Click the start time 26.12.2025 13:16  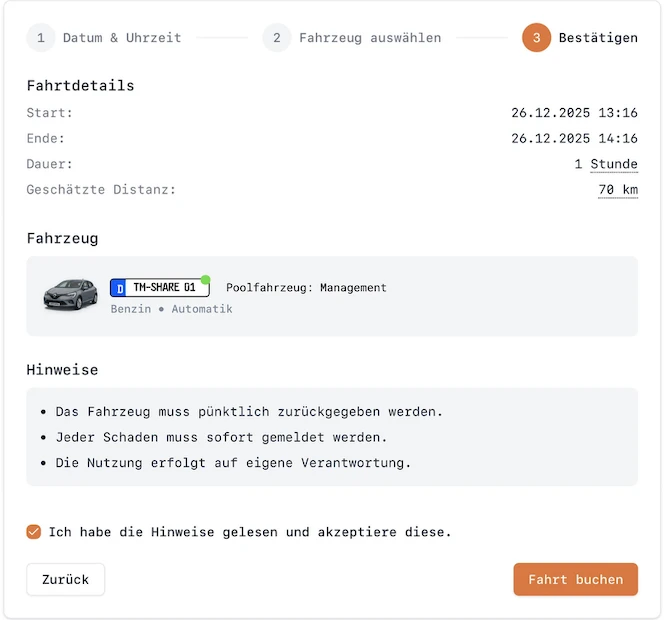coord(574,113)
